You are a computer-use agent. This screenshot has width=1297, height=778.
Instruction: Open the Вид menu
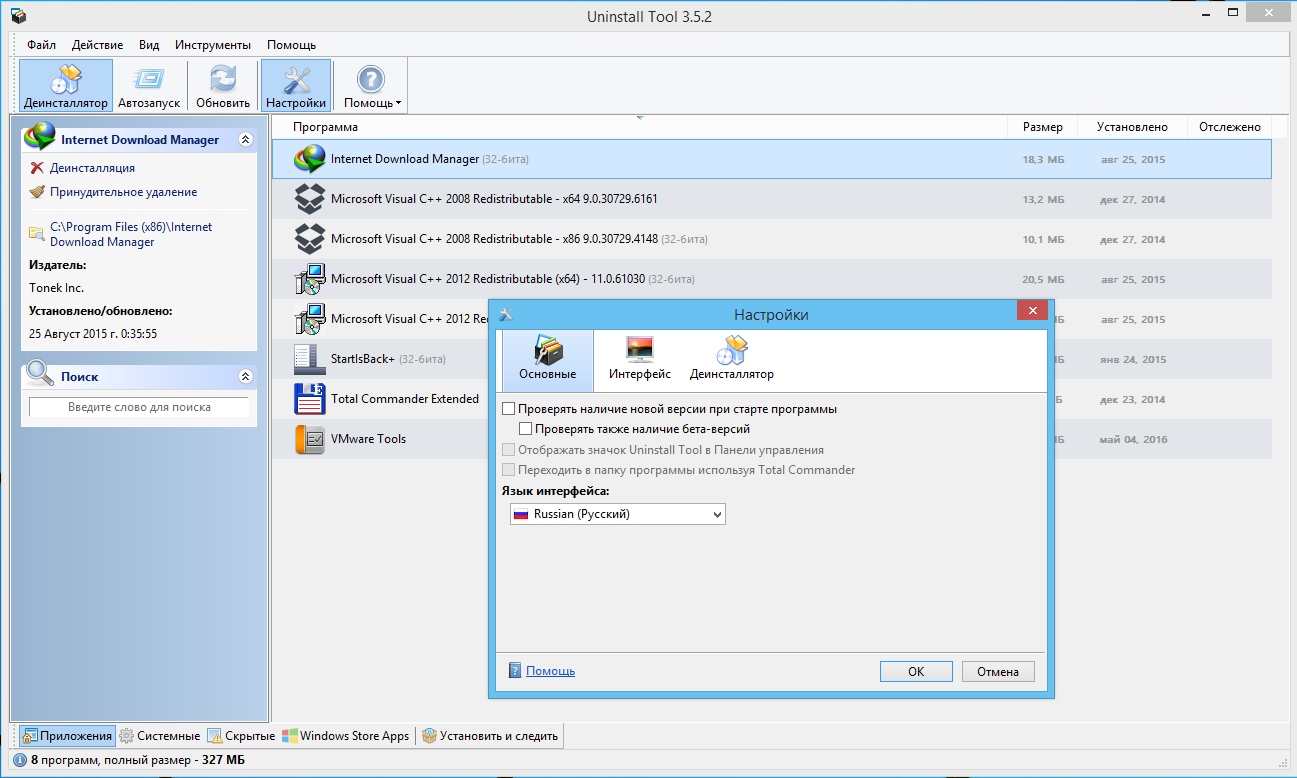[x=149, y=45]
